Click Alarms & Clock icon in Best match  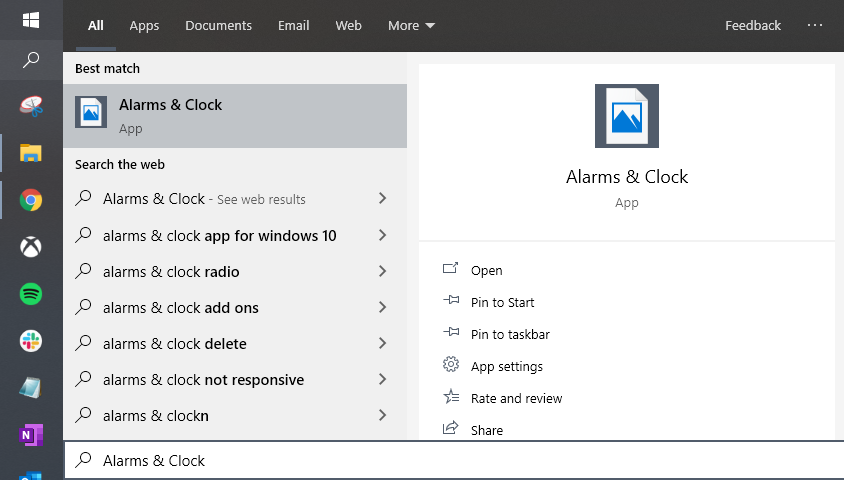point(90,112)
